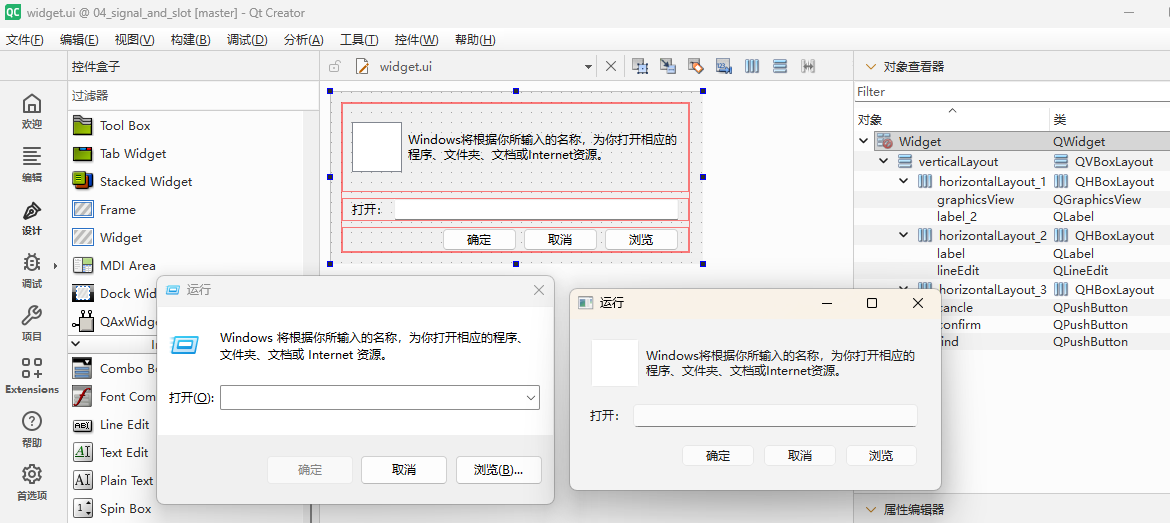Collapse the verticalLayout tree node

coord(883,161)
